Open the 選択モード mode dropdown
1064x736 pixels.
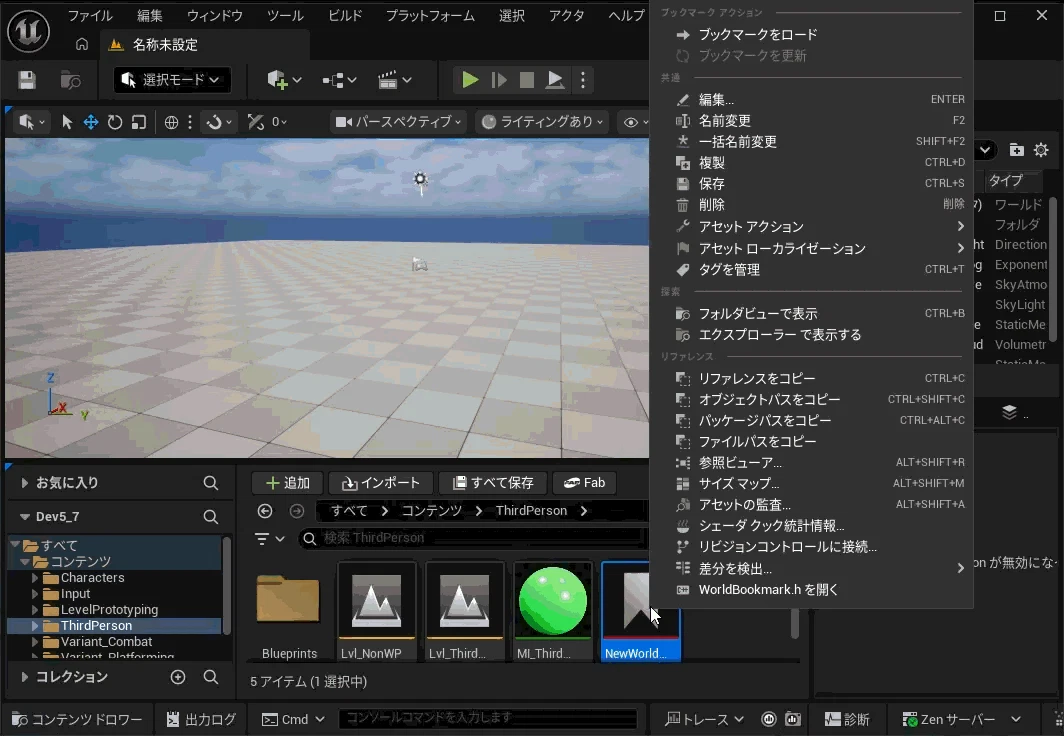(172, 80)
